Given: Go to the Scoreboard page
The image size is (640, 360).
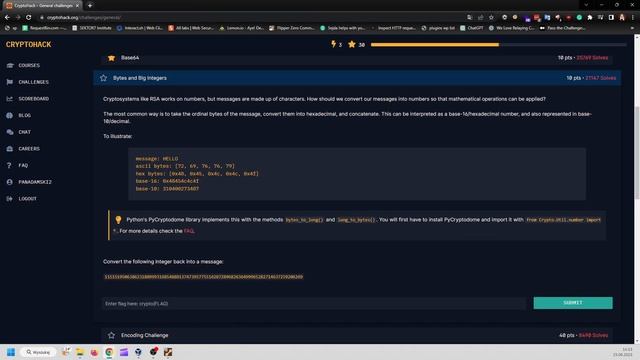Looking at the screenshot, I should [x=33, y=99].
